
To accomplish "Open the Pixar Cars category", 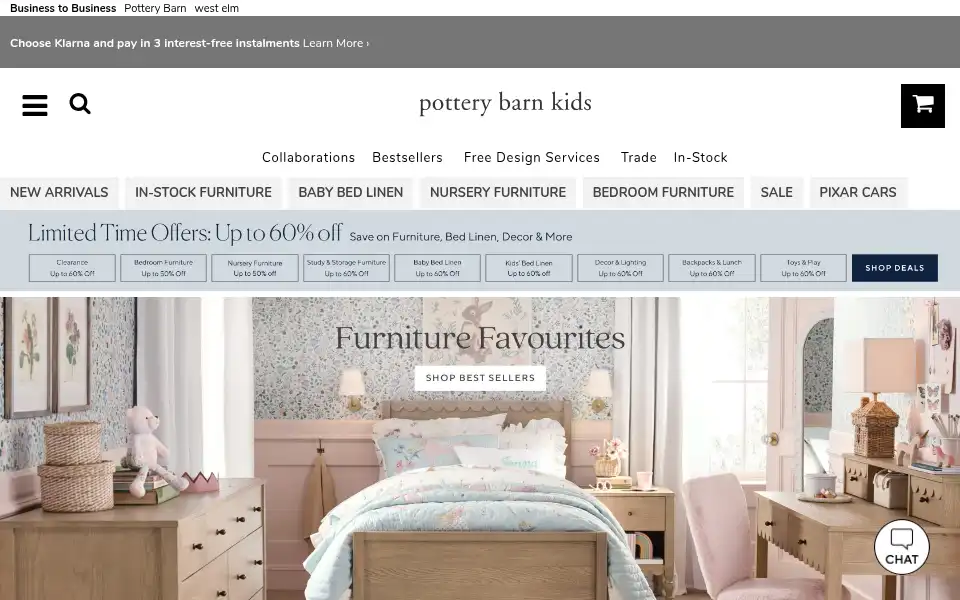I will pyautogui.click(x=858, y=192).
